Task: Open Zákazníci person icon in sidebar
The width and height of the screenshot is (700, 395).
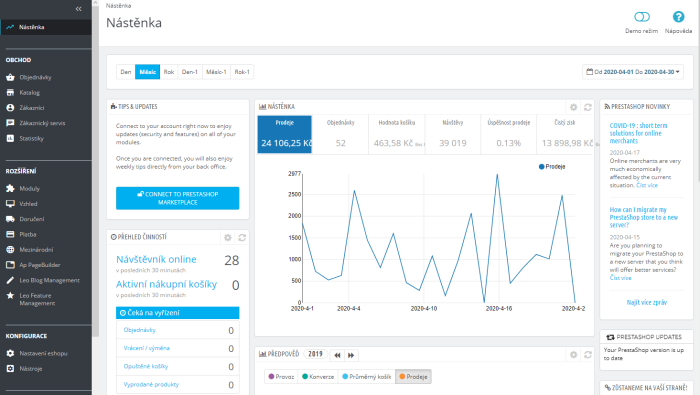Action: [x=10, y=108]
